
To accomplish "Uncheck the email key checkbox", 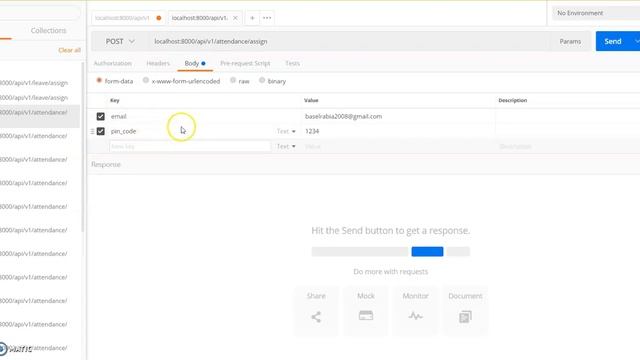I will [x=100, y=117].
